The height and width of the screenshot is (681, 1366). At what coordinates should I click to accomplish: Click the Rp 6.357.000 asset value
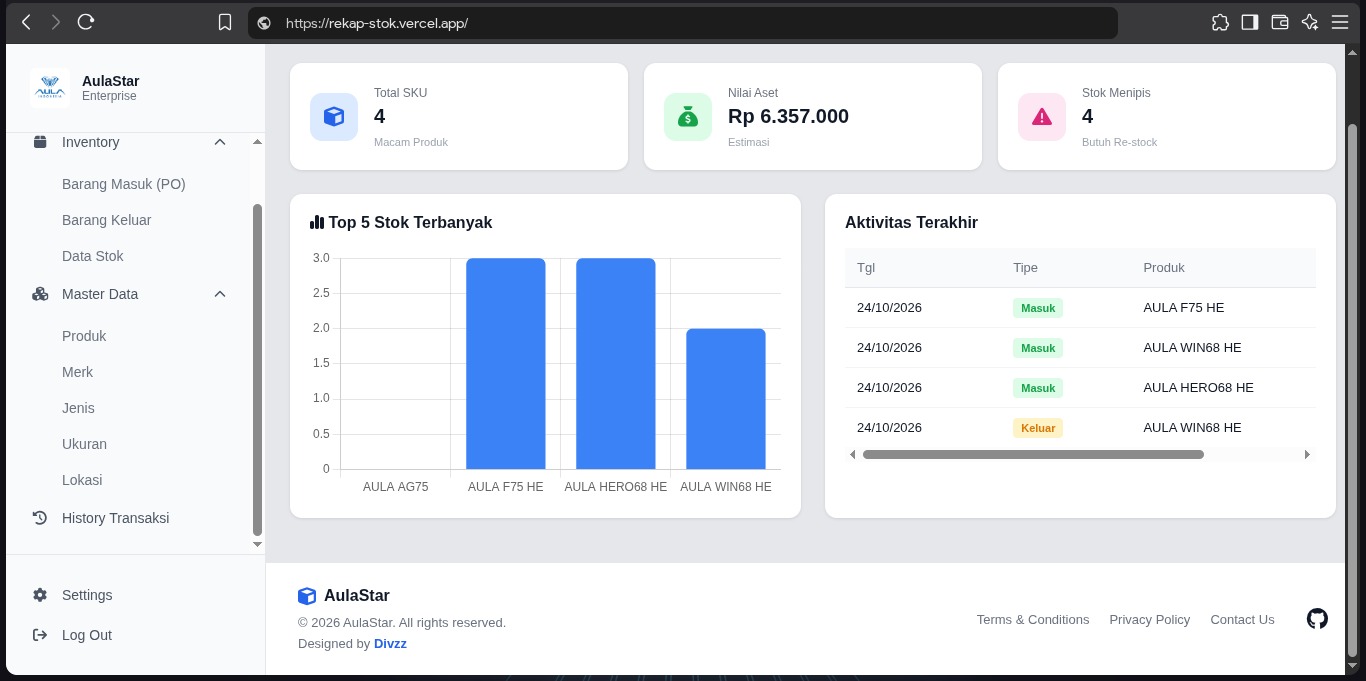pyautogui.click(x=788, y=116)
